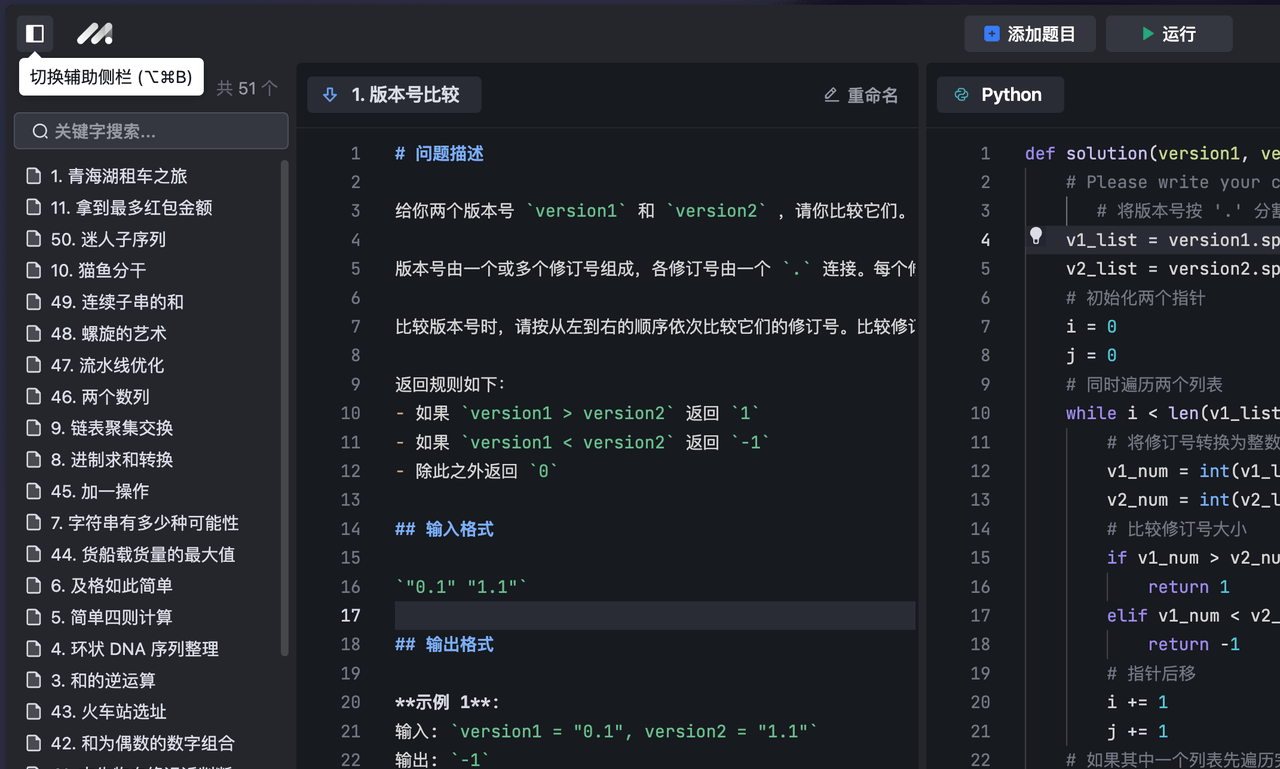Screen dimensions: 1280x769
Task: Open the Python language tab
Action: [x=1000, y=95]
